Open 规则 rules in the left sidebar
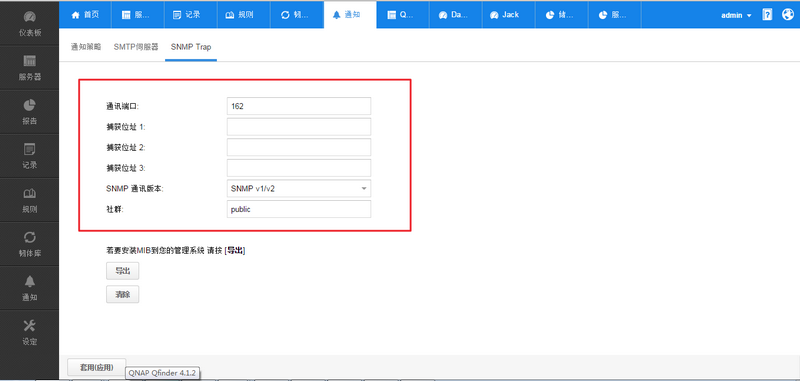This screenshot has width=800, height=381. pyautogui.click(x=30, y=200)
